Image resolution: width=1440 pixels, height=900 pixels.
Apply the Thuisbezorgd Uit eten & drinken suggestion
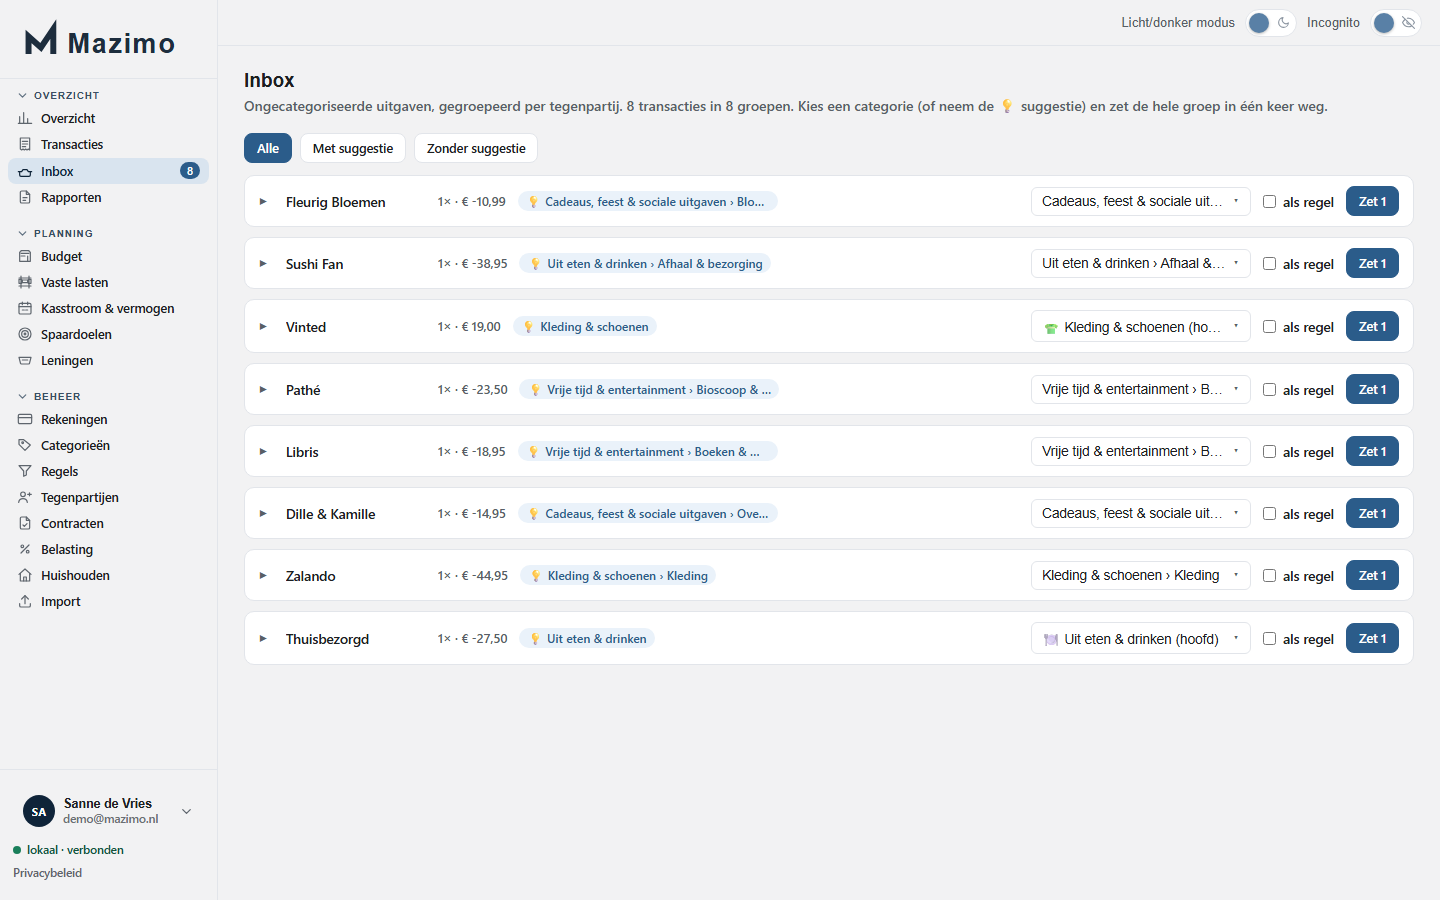(x=587, y=638)
